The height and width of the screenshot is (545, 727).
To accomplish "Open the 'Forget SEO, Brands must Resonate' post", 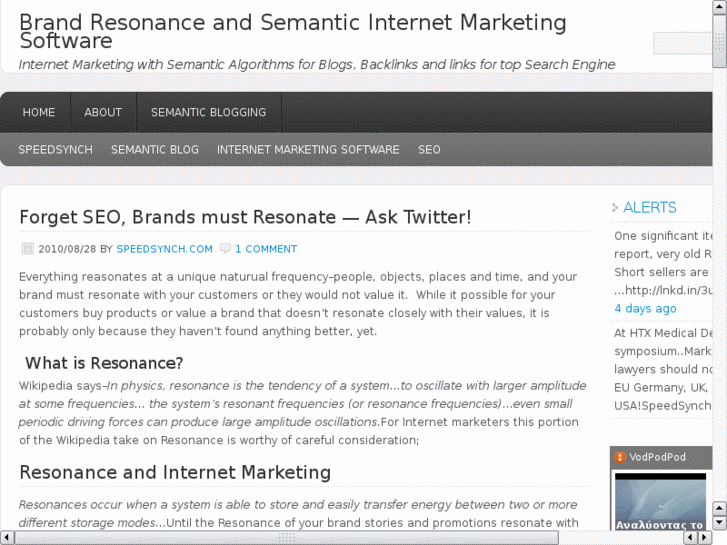I will (245, 217).
